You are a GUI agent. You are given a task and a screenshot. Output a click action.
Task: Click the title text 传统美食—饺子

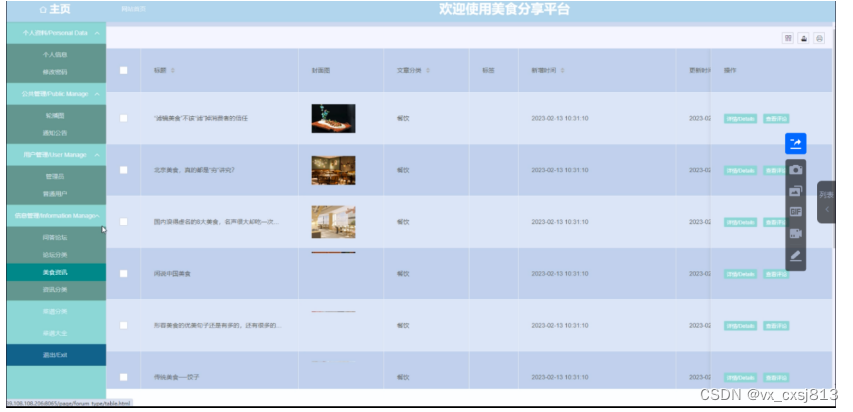176,377
